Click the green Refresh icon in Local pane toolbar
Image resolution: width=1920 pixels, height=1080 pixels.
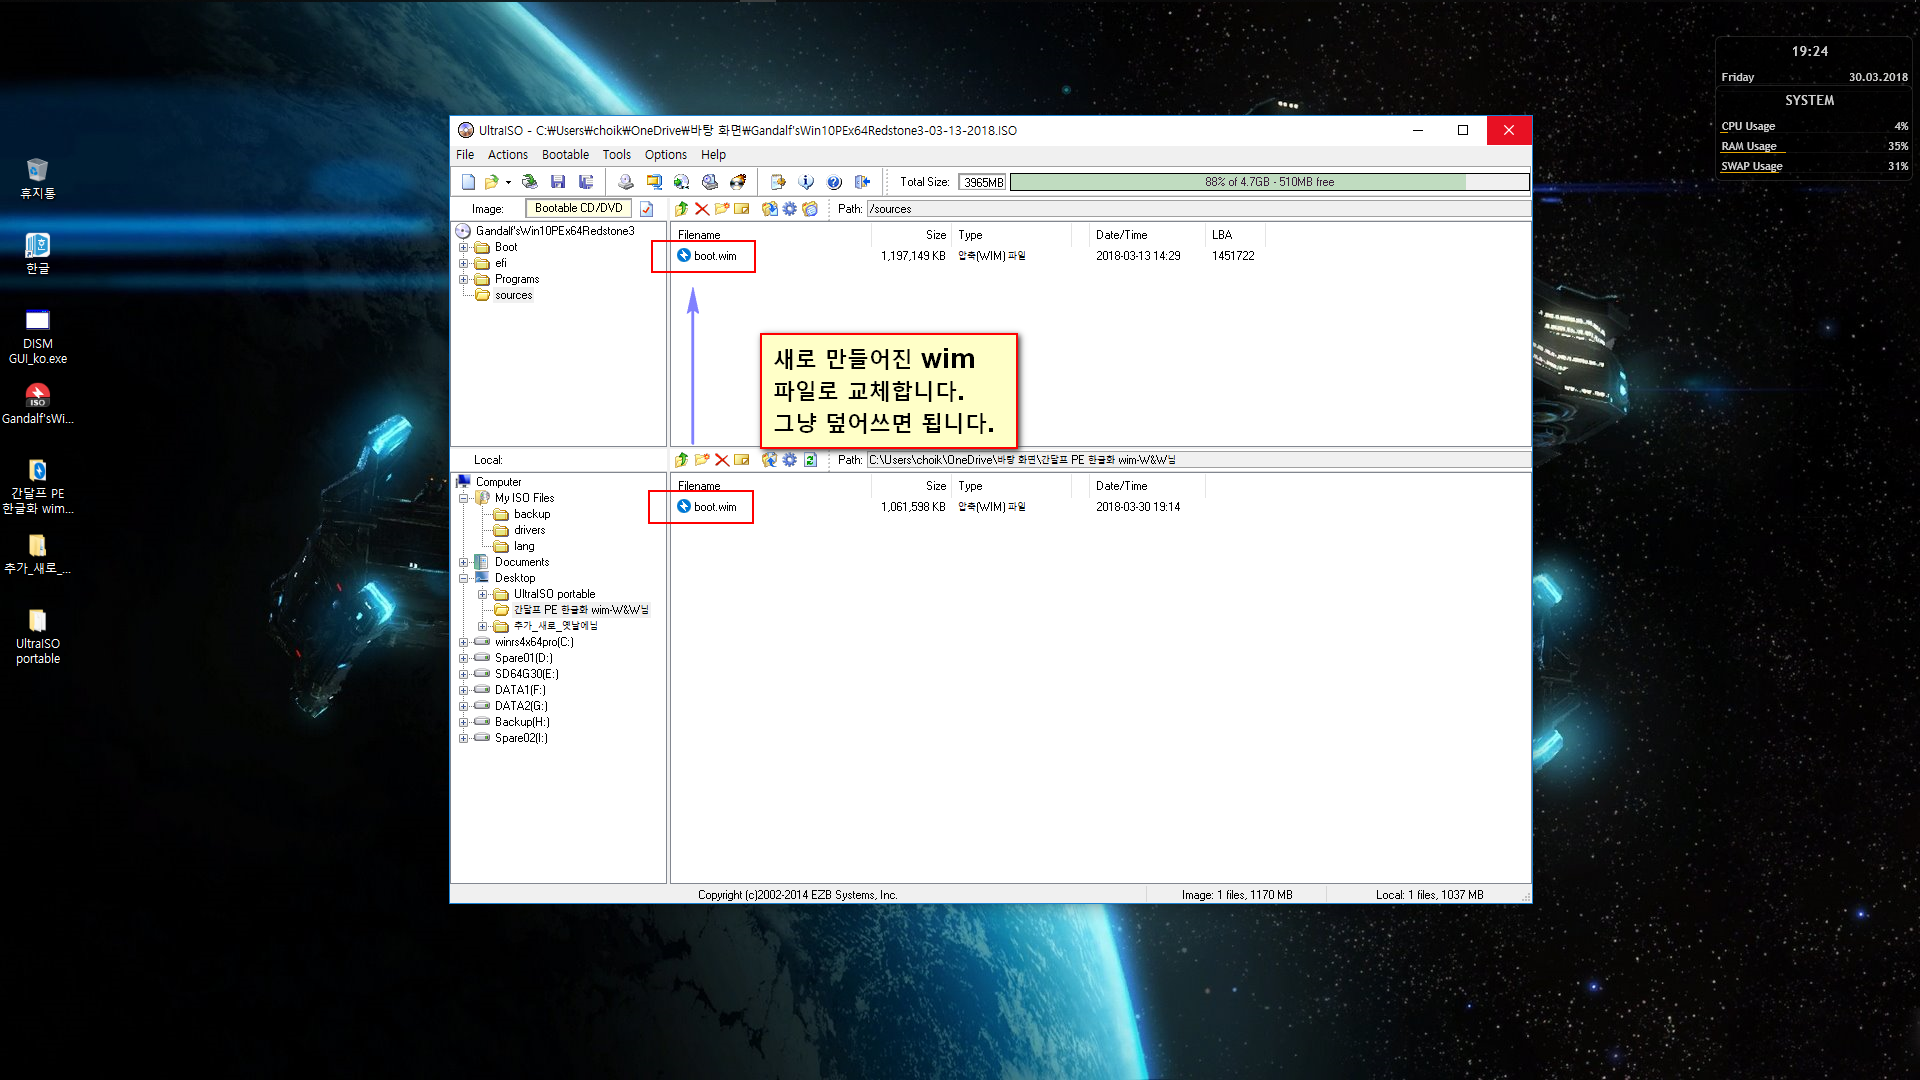pos(810,460)
